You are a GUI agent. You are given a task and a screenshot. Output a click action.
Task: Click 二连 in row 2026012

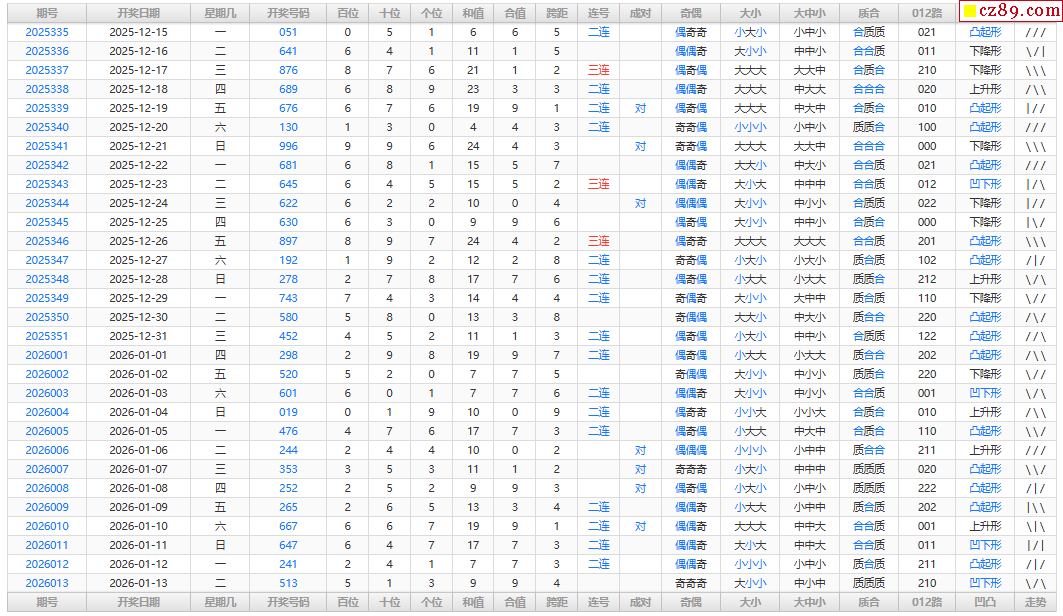pos(599,563)
